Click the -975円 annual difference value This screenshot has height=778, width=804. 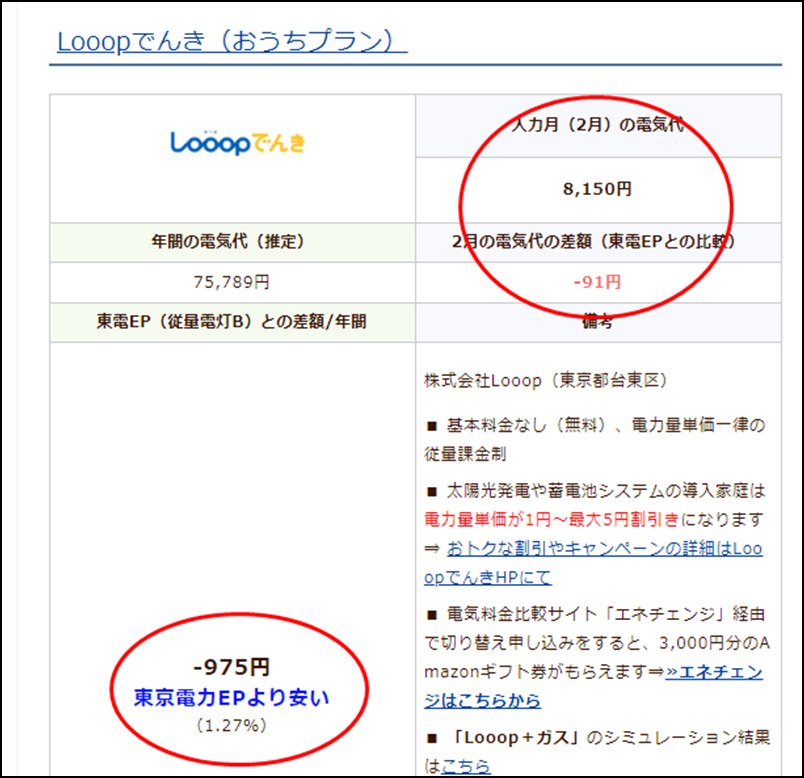point(232,667)
